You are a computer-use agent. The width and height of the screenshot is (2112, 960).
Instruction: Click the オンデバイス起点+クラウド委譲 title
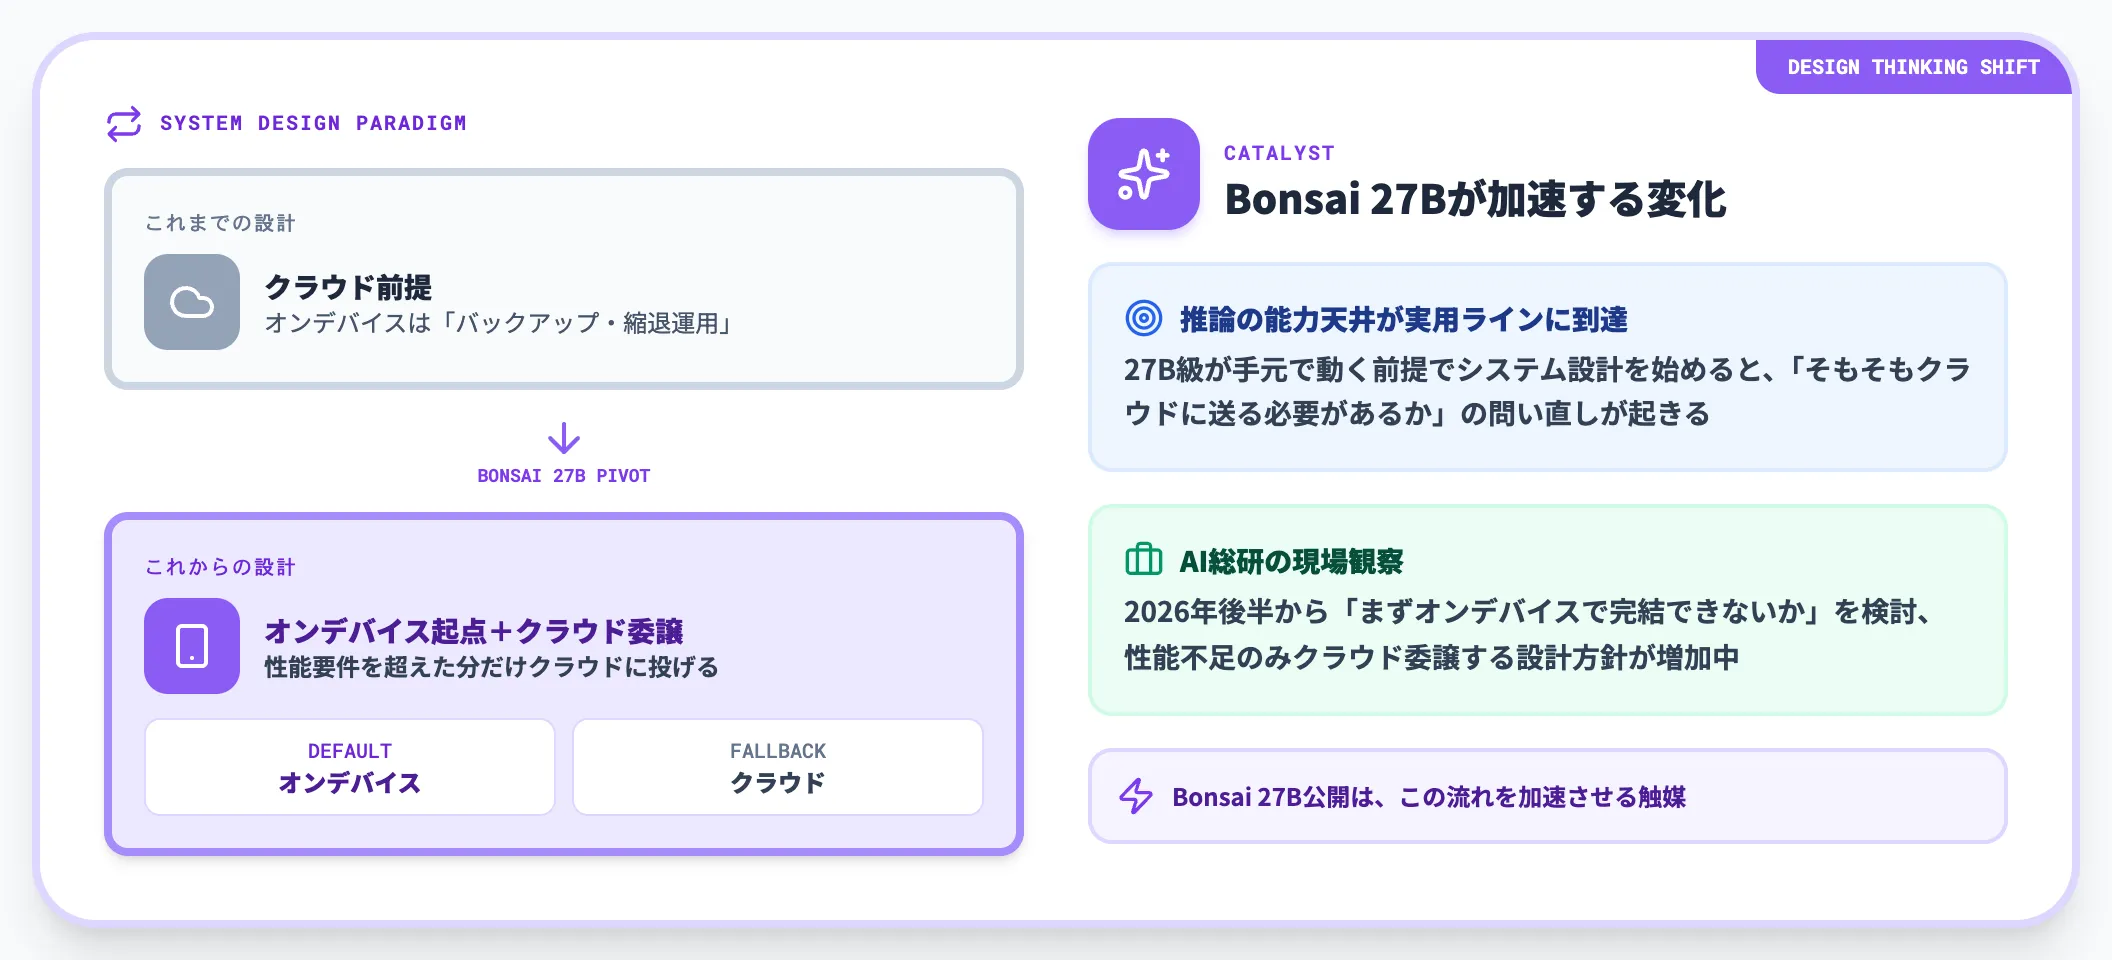(474, 631)
